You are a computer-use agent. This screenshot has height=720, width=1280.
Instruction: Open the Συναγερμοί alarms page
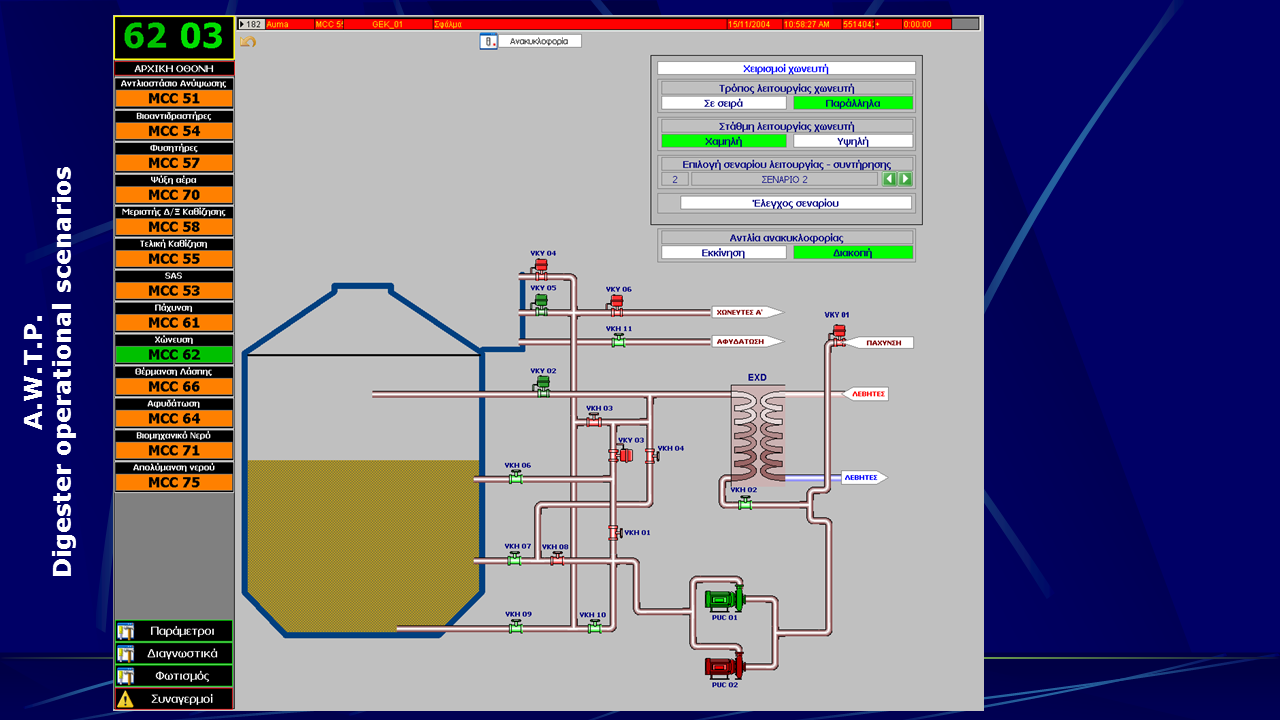(x=174, y=699)
